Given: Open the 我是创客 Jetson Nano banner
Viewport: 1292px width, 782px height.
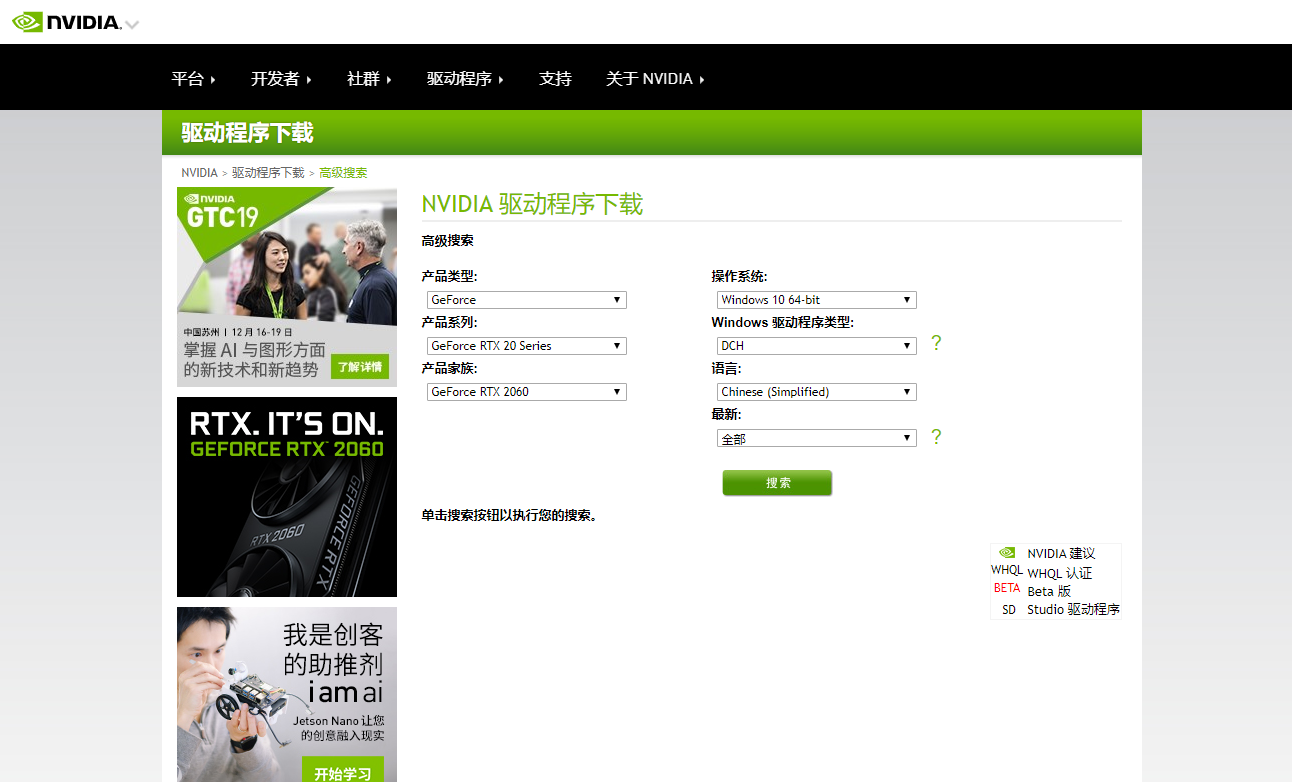Looking at the screenshot, I should point(287,694).
